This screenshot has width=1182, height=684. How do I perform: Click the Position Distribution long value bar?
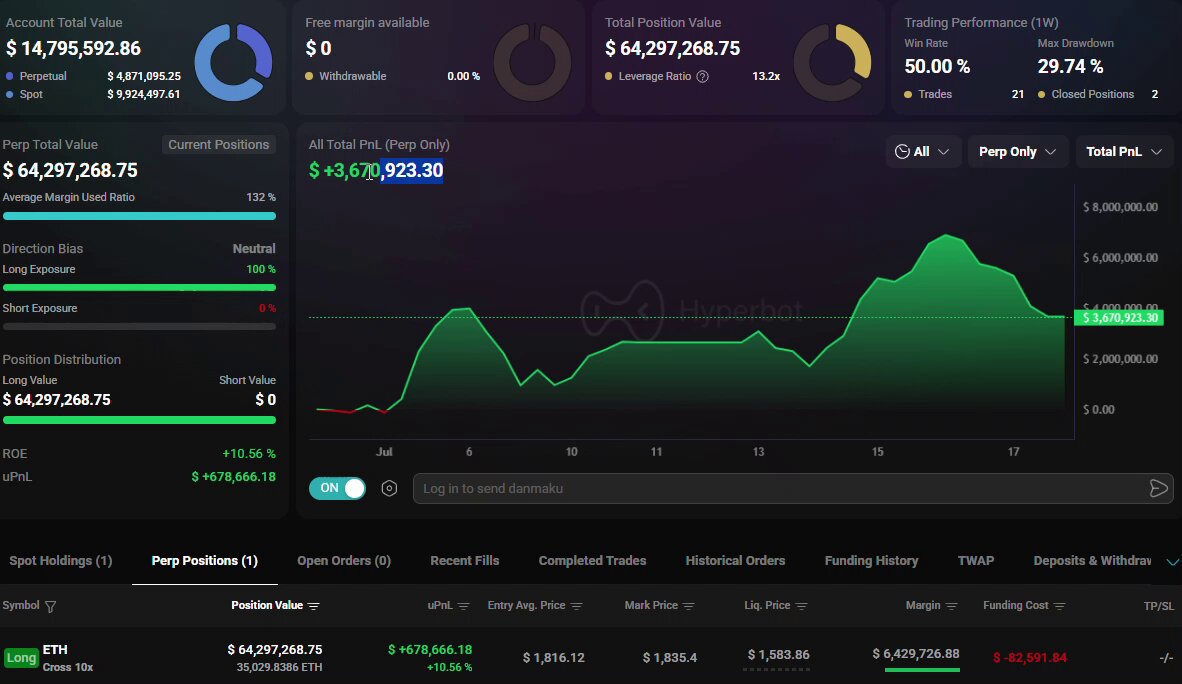click(x=139, y=420)
